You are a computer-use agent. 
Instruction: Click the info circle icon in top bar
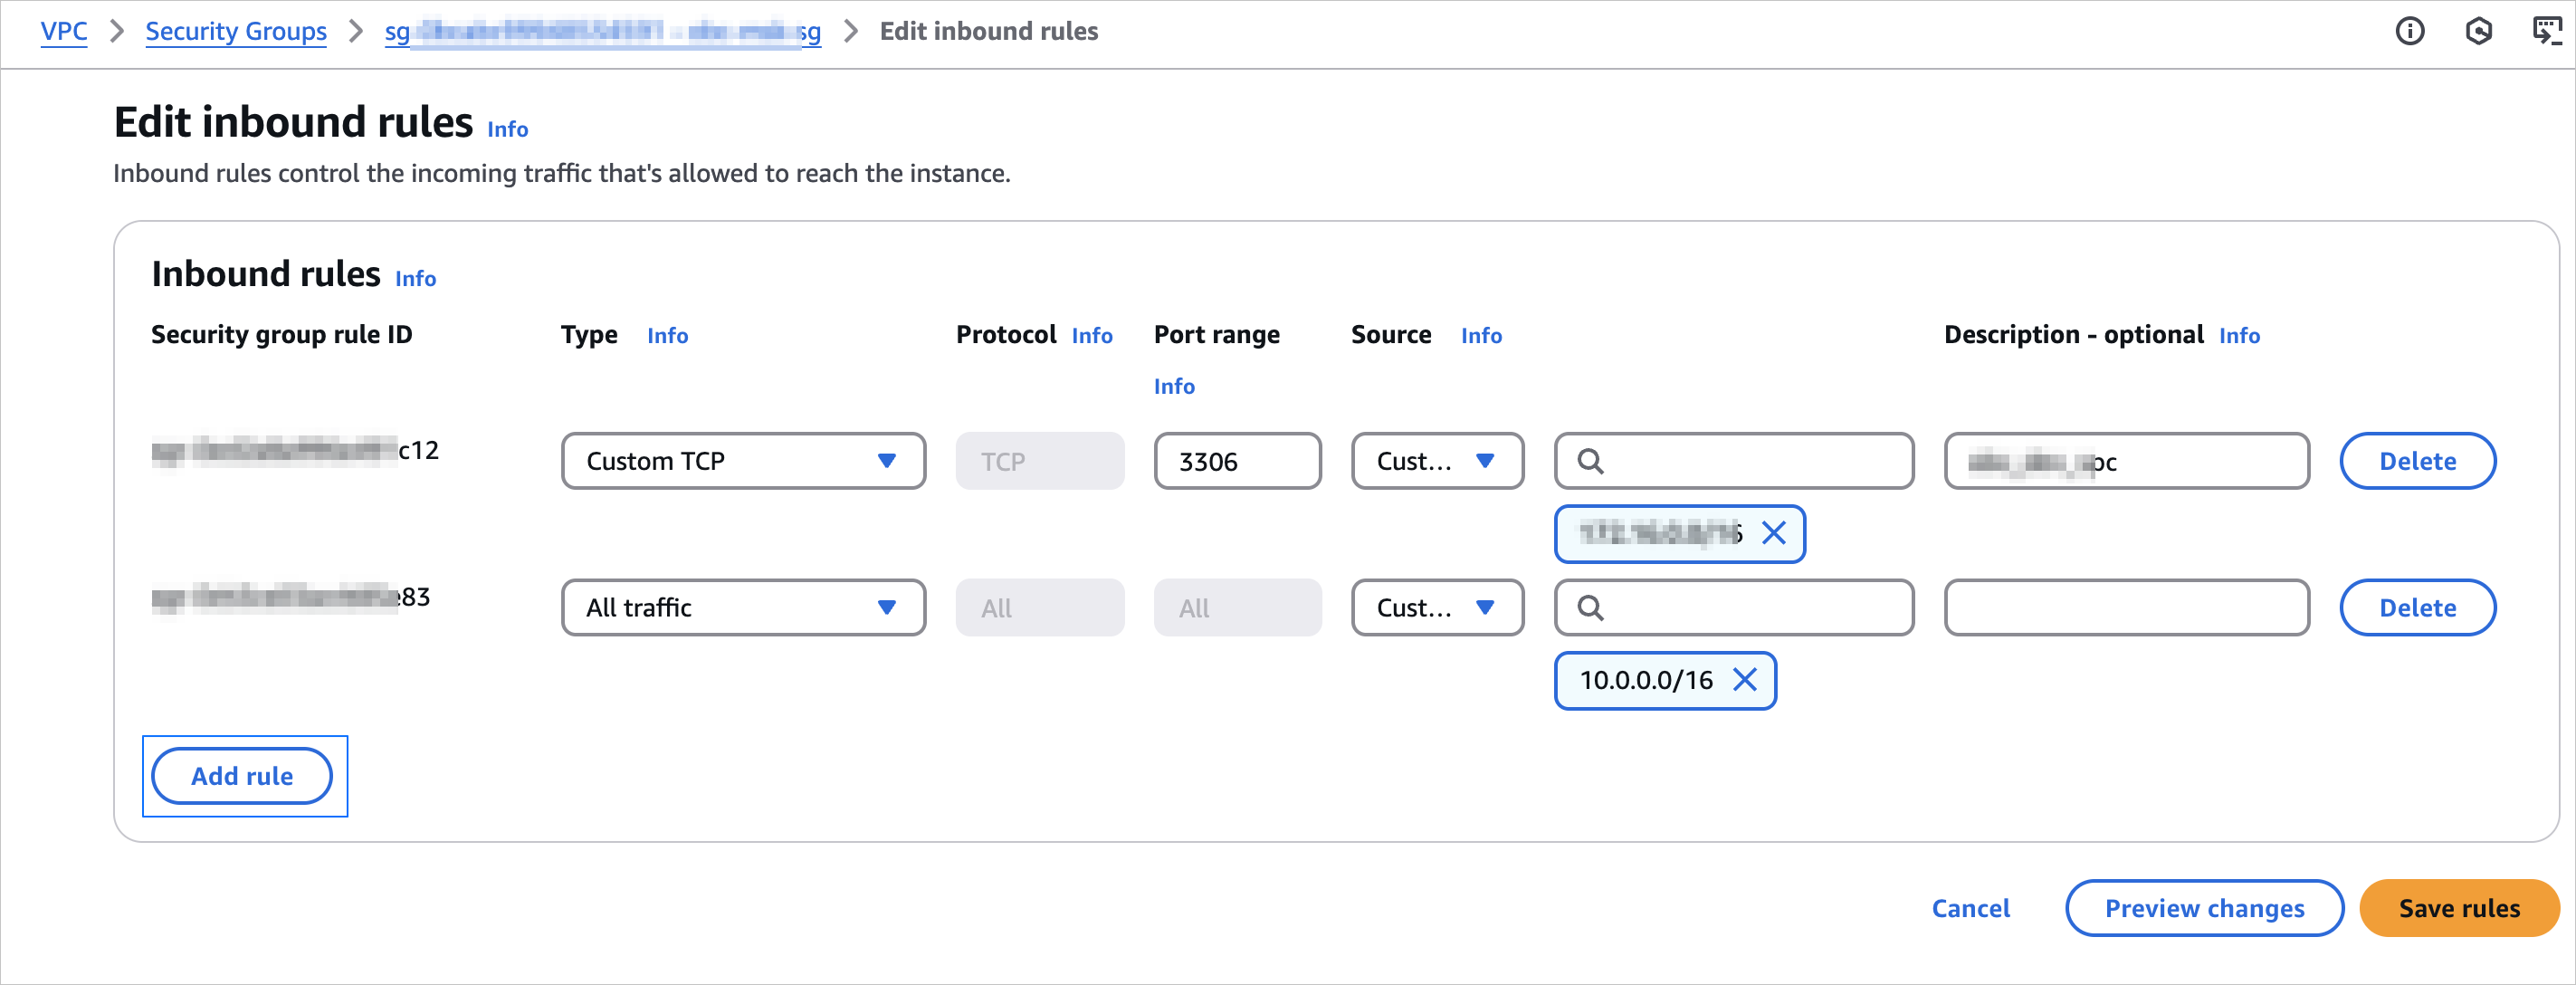[x=2409, y=32]
